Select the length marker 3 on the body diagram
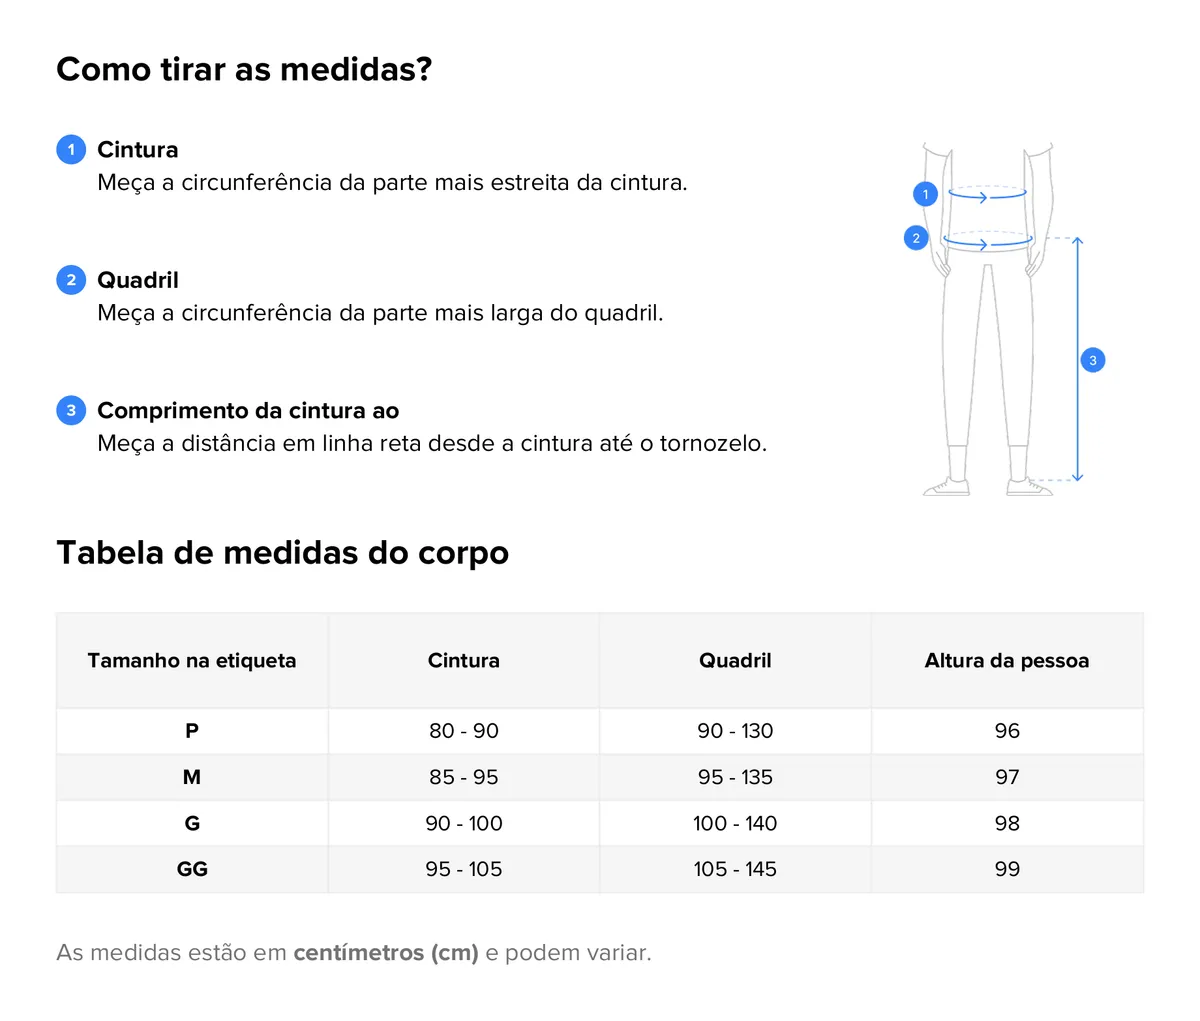Screen dimensions: 1200x1021 click(1093, 360)
